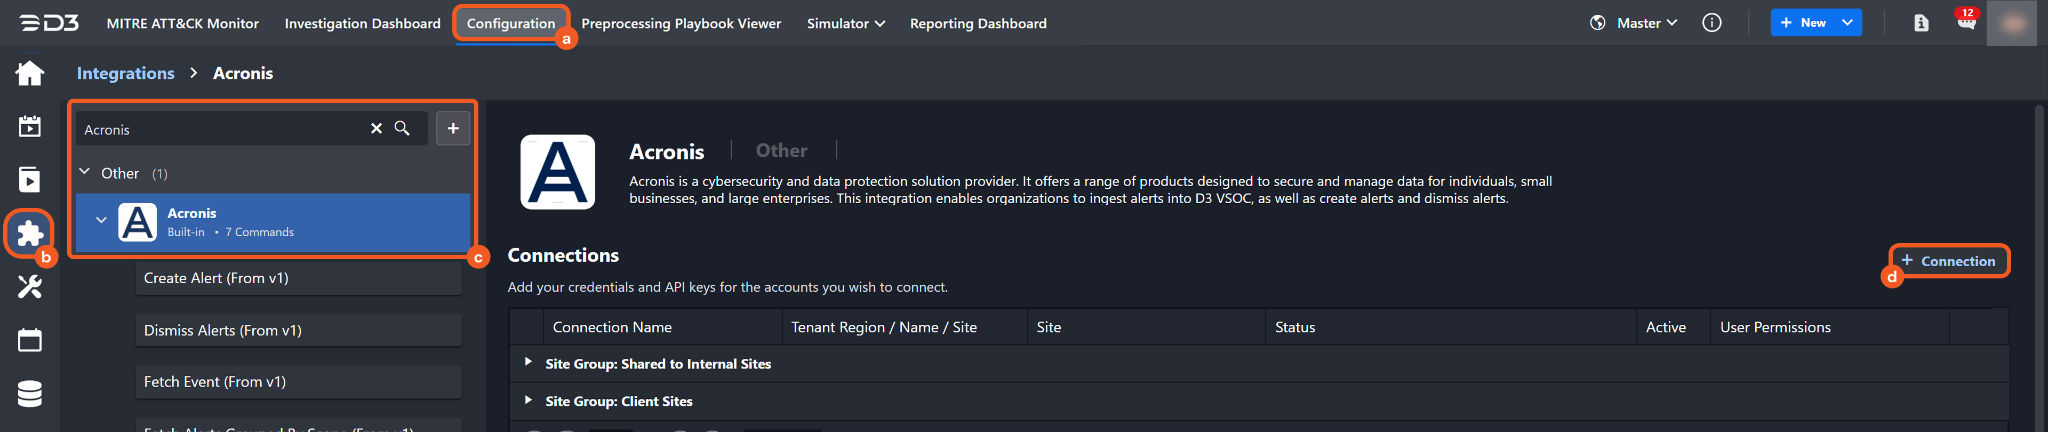Open the database icon in sidebar
The image size is (2048, 432).
coord(30,394)
